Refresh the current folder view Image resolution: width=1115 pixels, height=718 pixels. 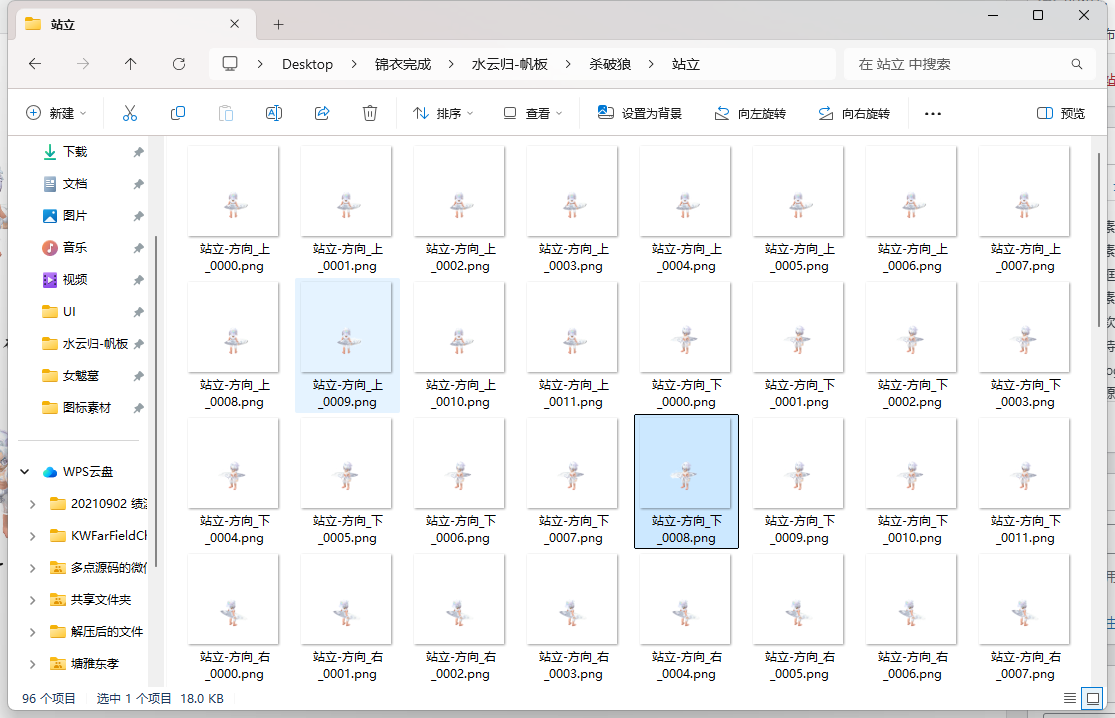click(179, 64)
